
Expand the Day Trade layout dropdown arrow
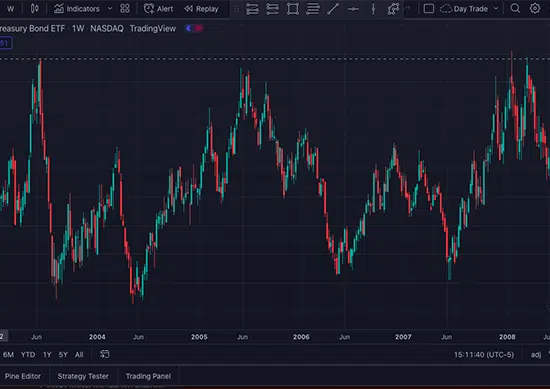point(496,8)
